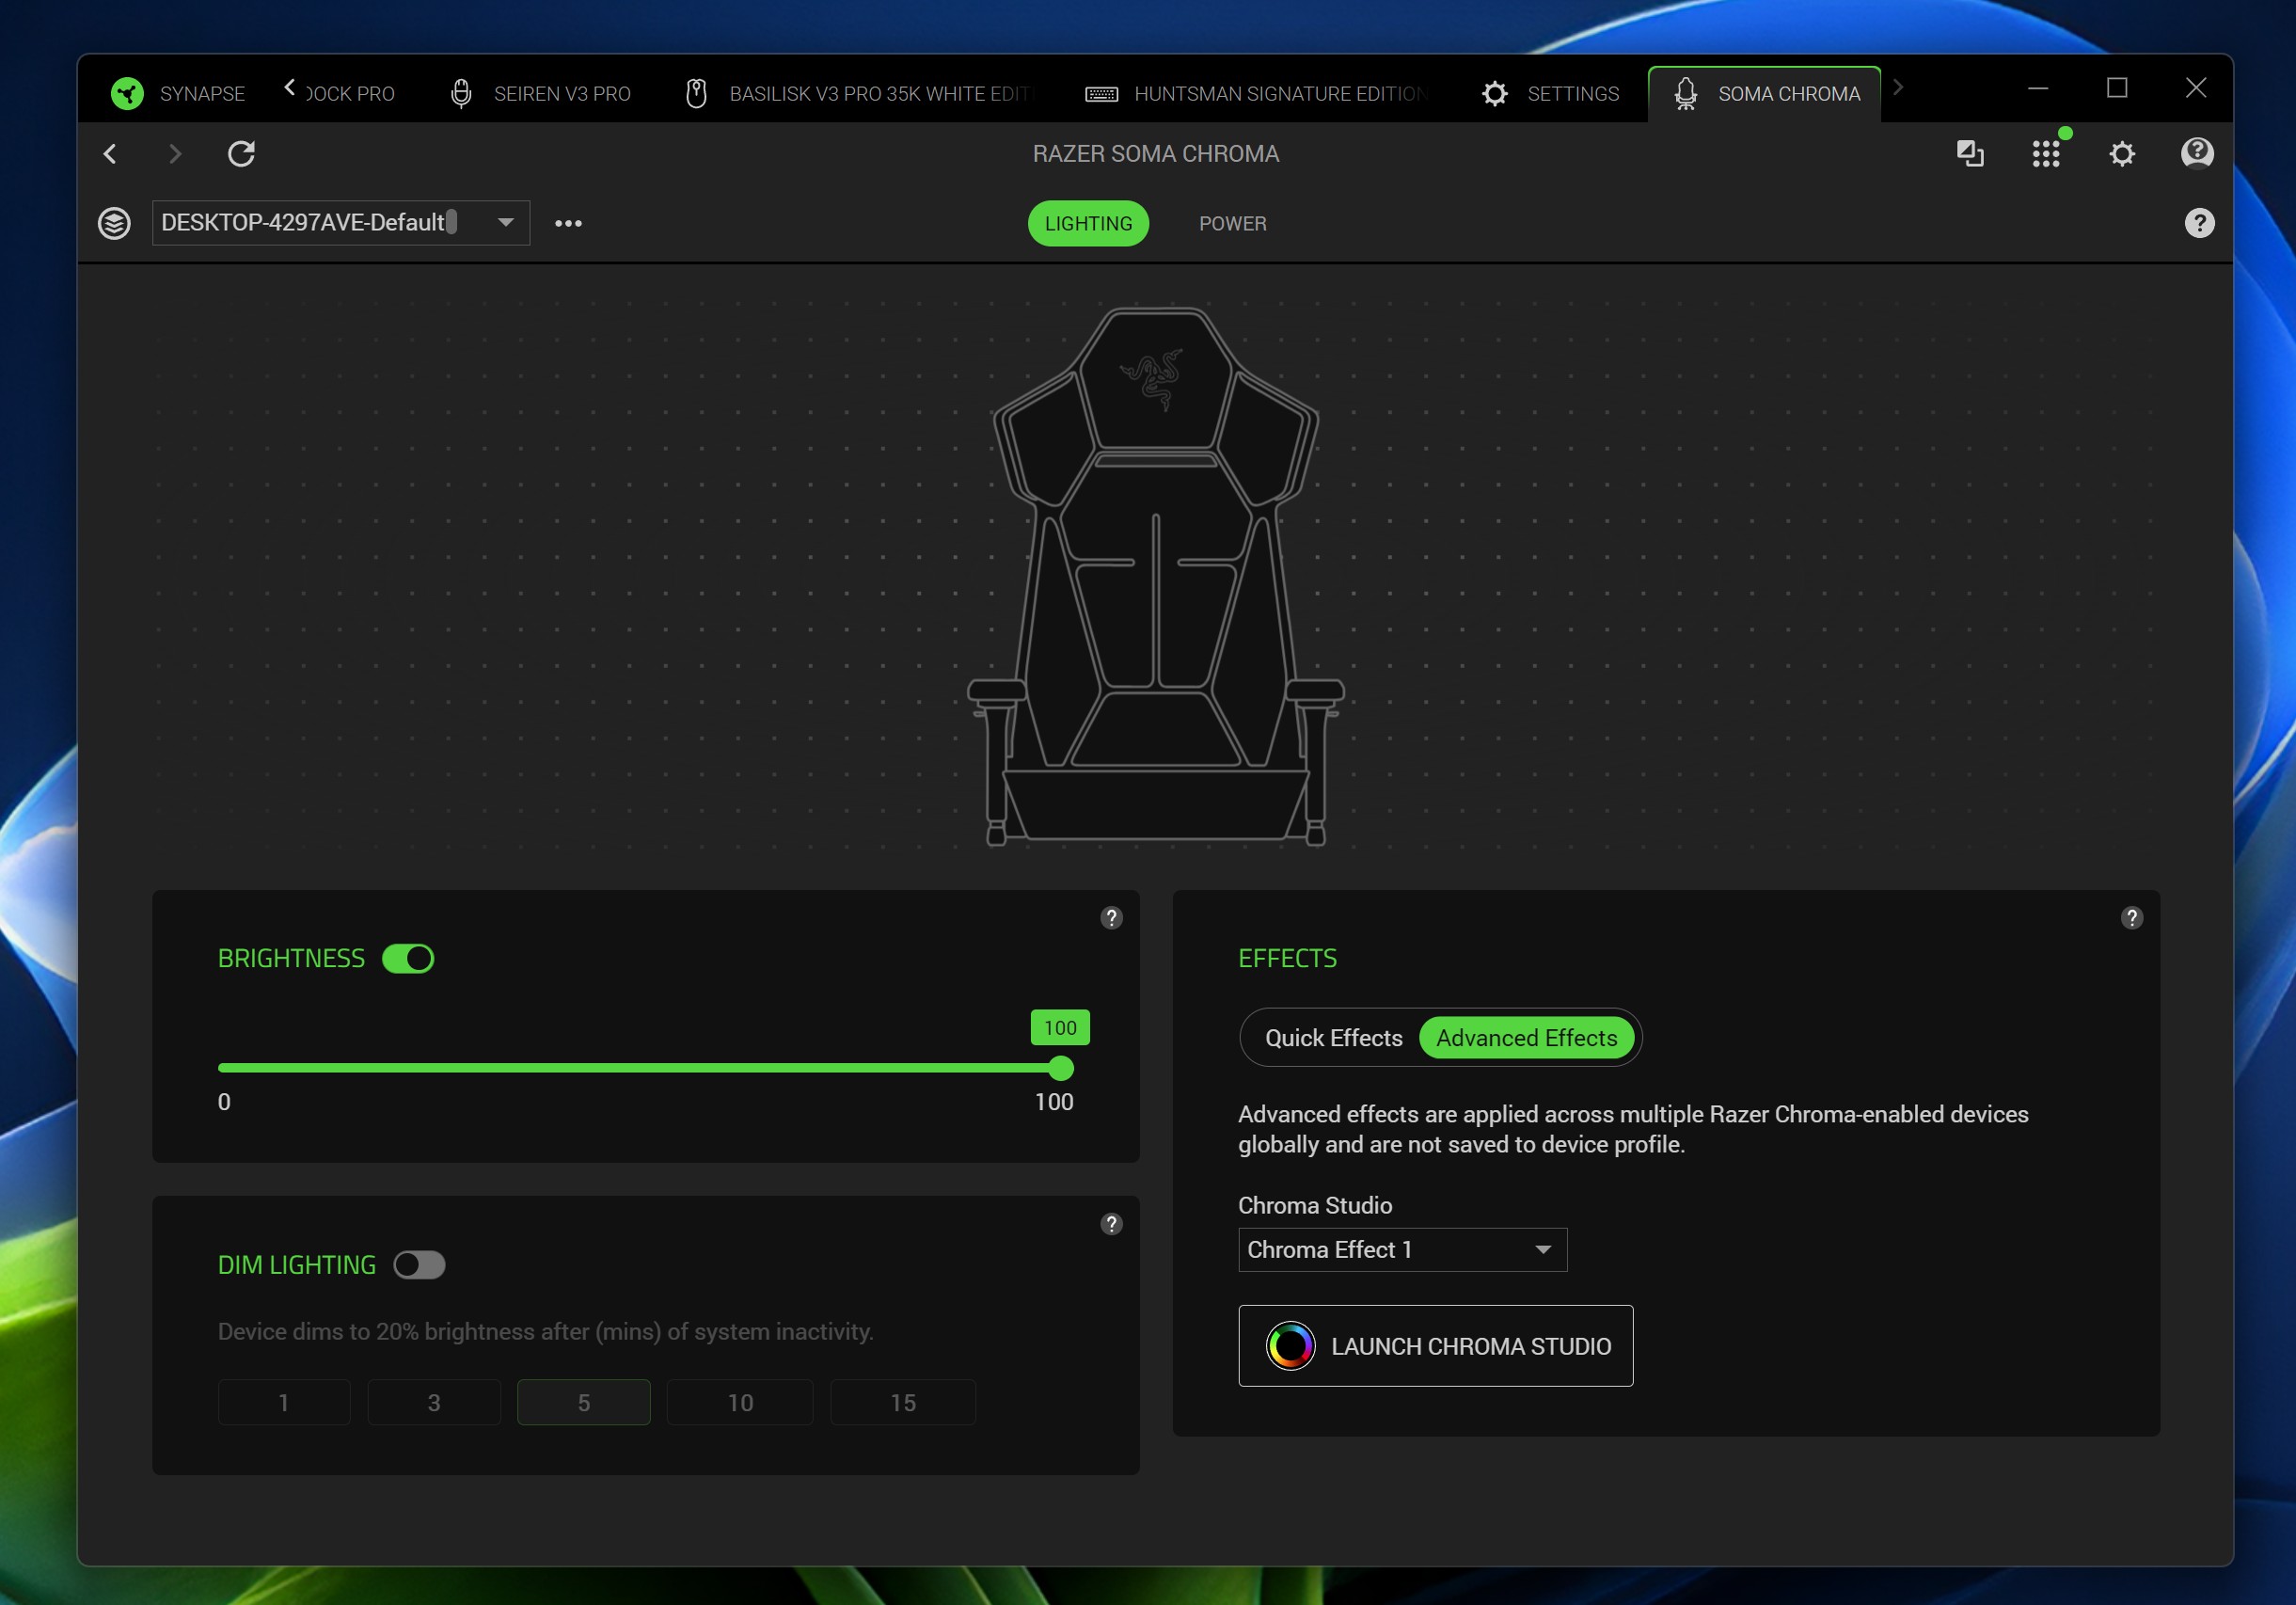This screenshot has height=1605, width=2296.
Task: Click the Razer Synapse logo icon
Action: click(x=127, y=93)
